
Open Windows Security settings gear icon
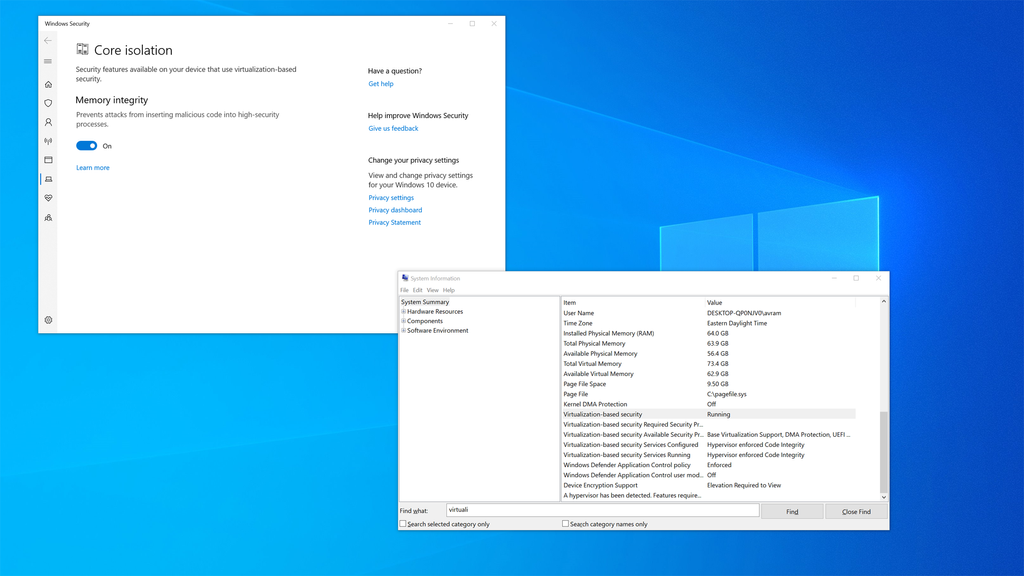point(47,320)
